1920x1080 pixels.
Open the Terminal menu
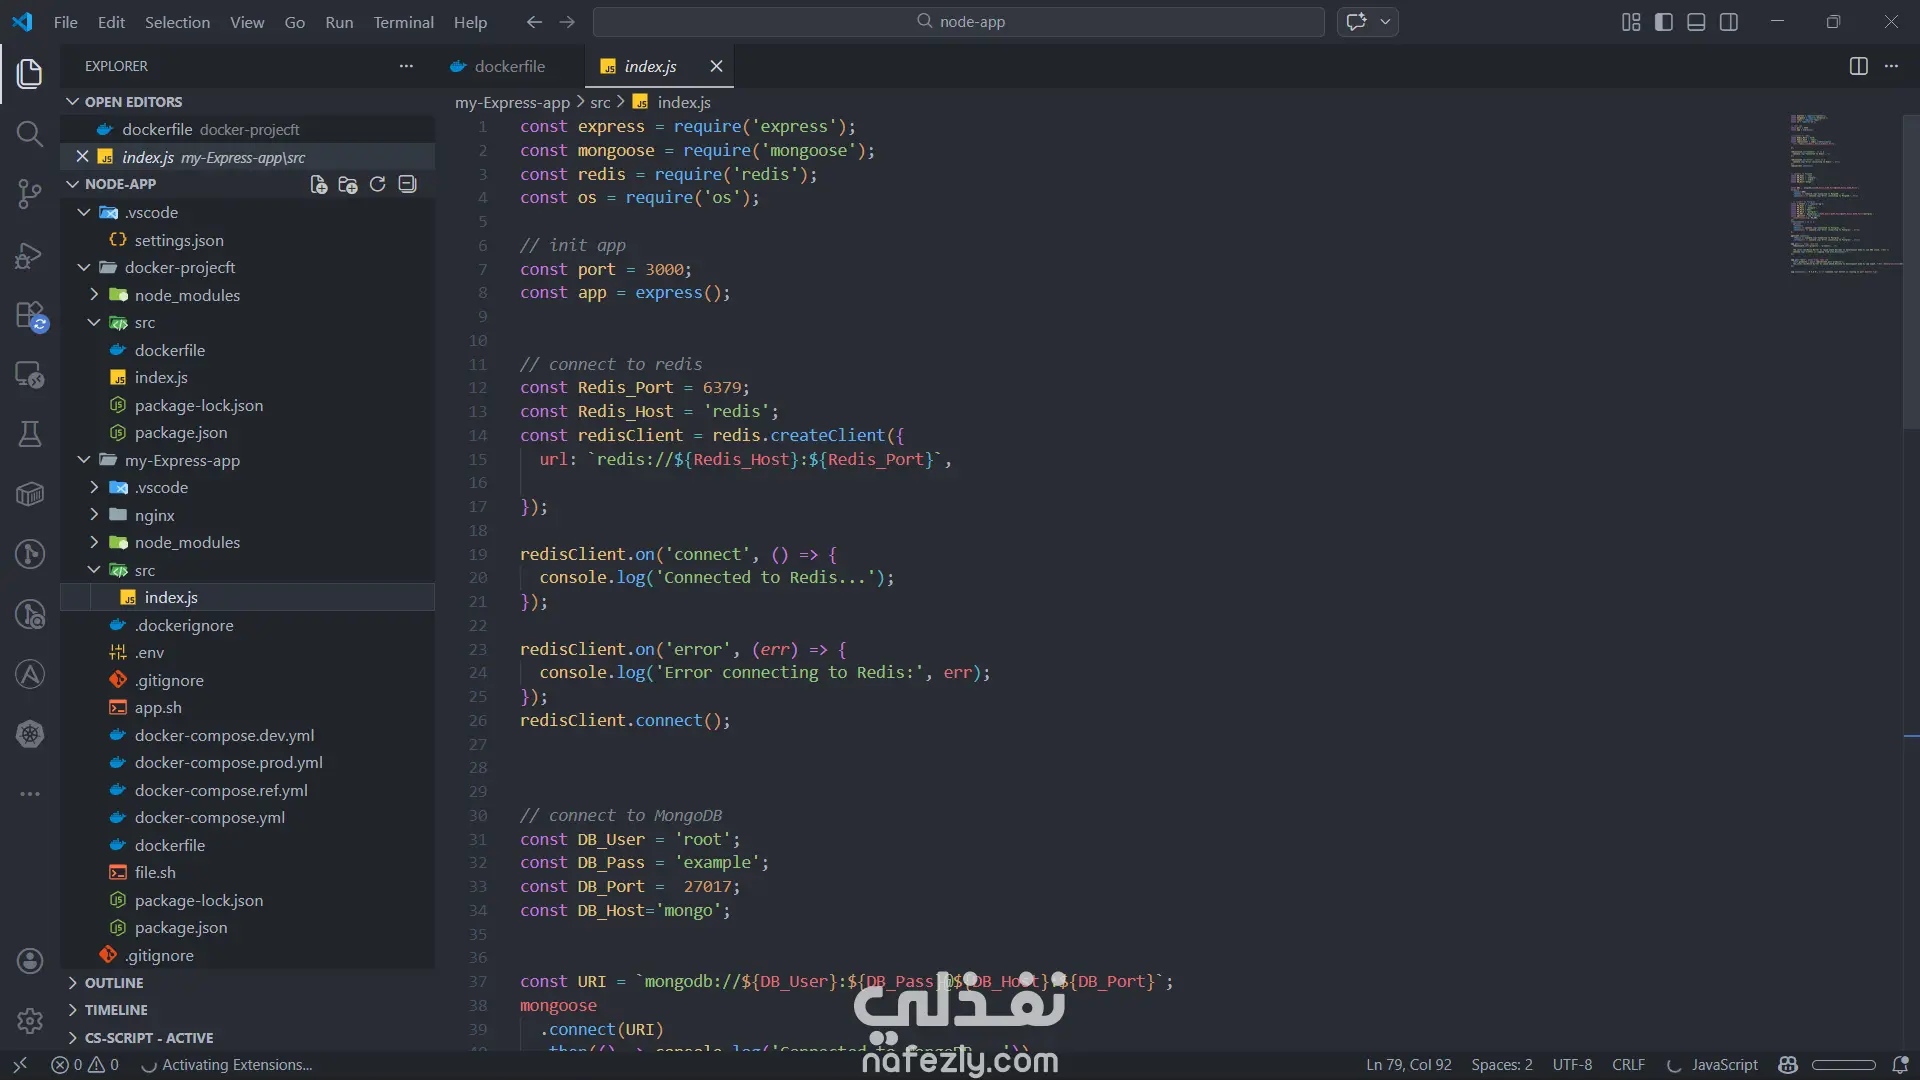[x=403, y=22]
